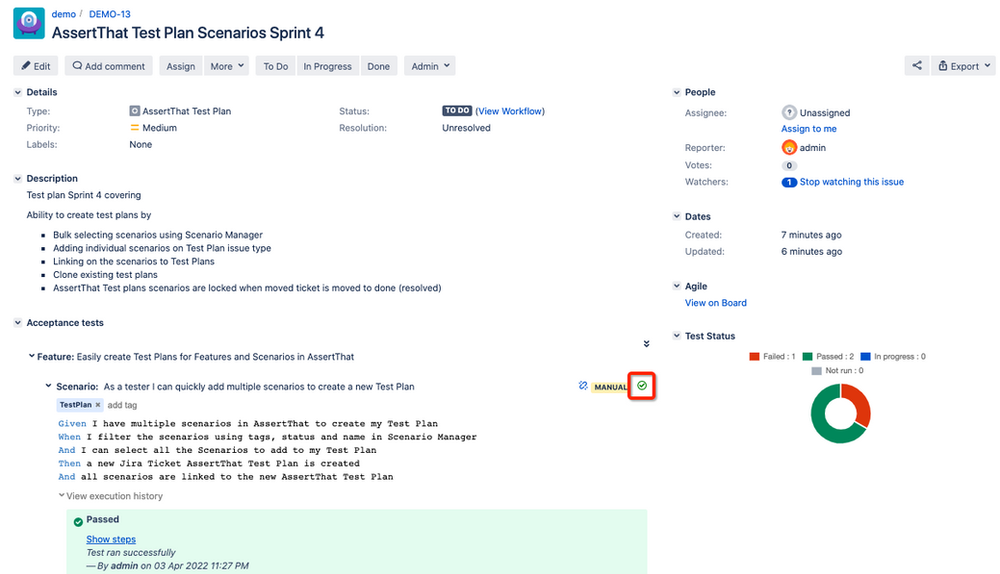Screen dimensions: 1000x574
Task: Click the double chevron collapse-all icon
Action: [646, 344]
